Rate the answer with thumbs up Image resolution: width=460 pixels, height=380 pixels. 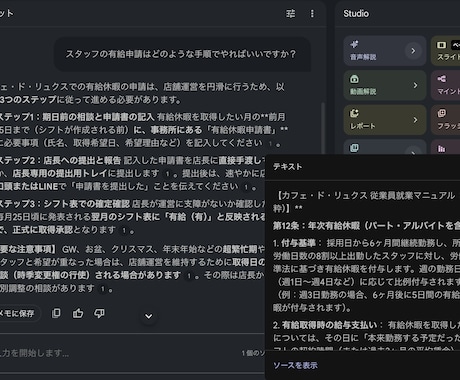coord(78,313)
